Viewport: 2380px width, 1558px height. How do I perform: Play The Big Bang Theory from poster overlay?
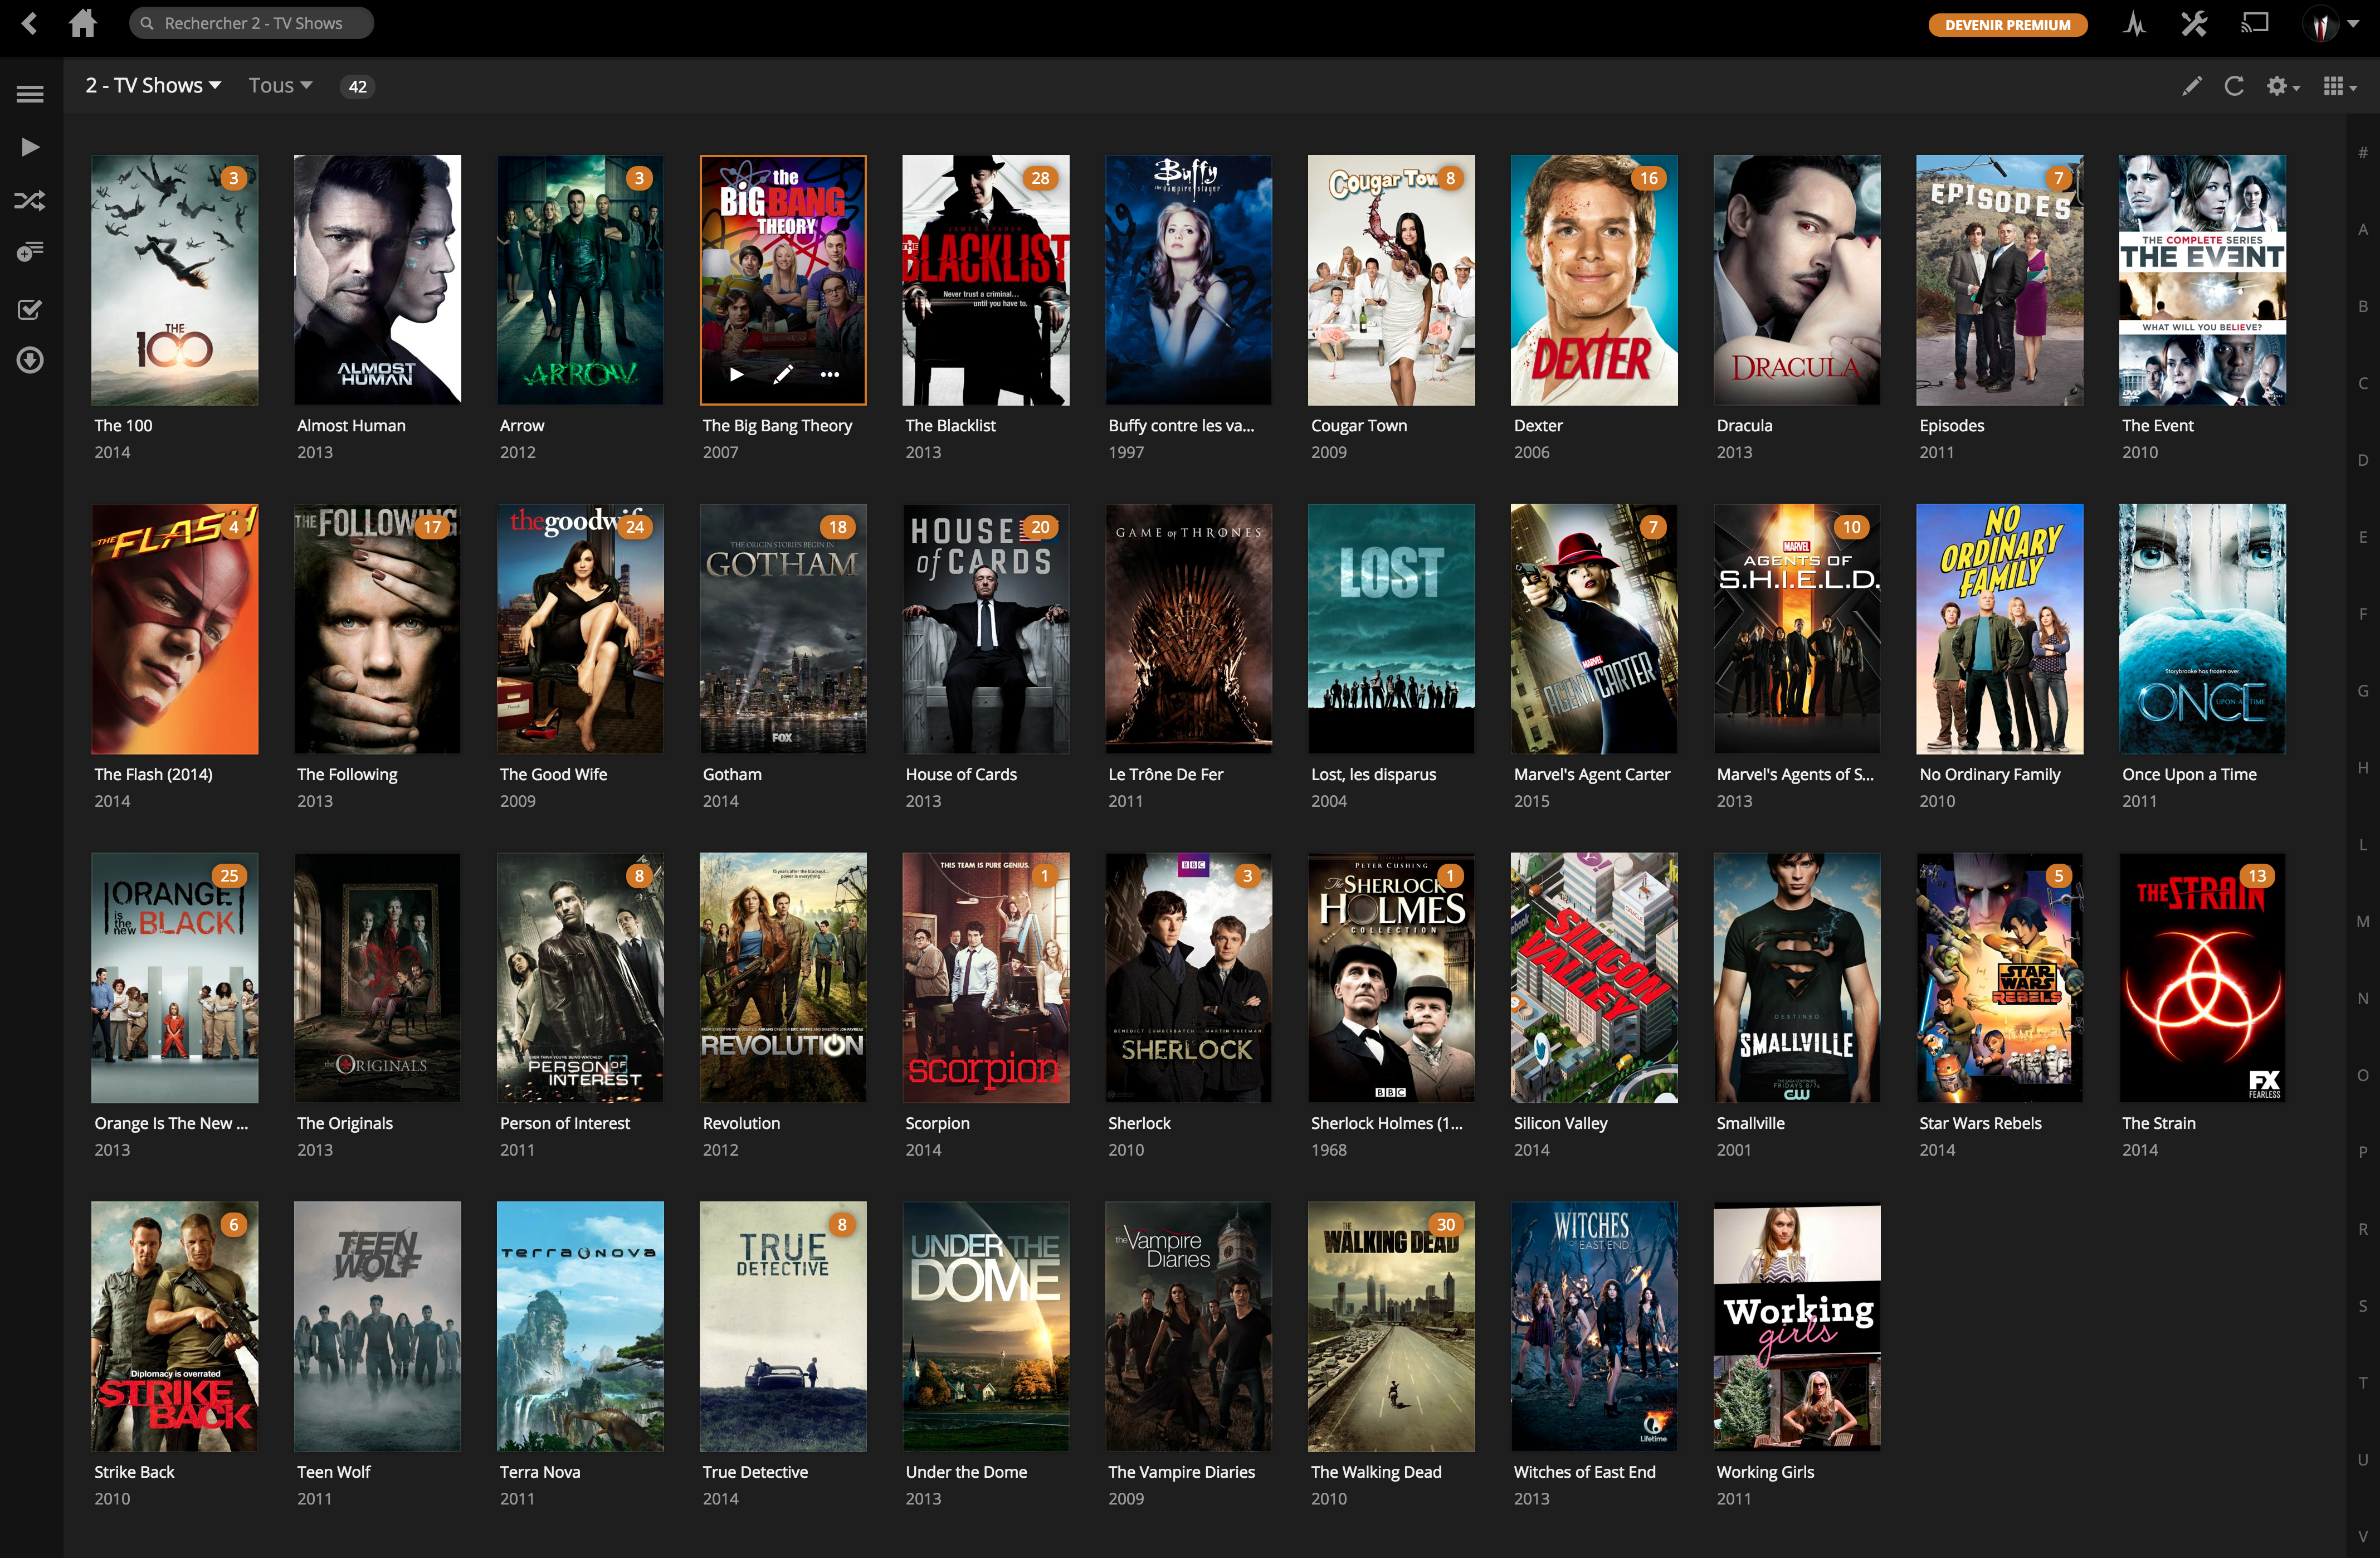737,375
